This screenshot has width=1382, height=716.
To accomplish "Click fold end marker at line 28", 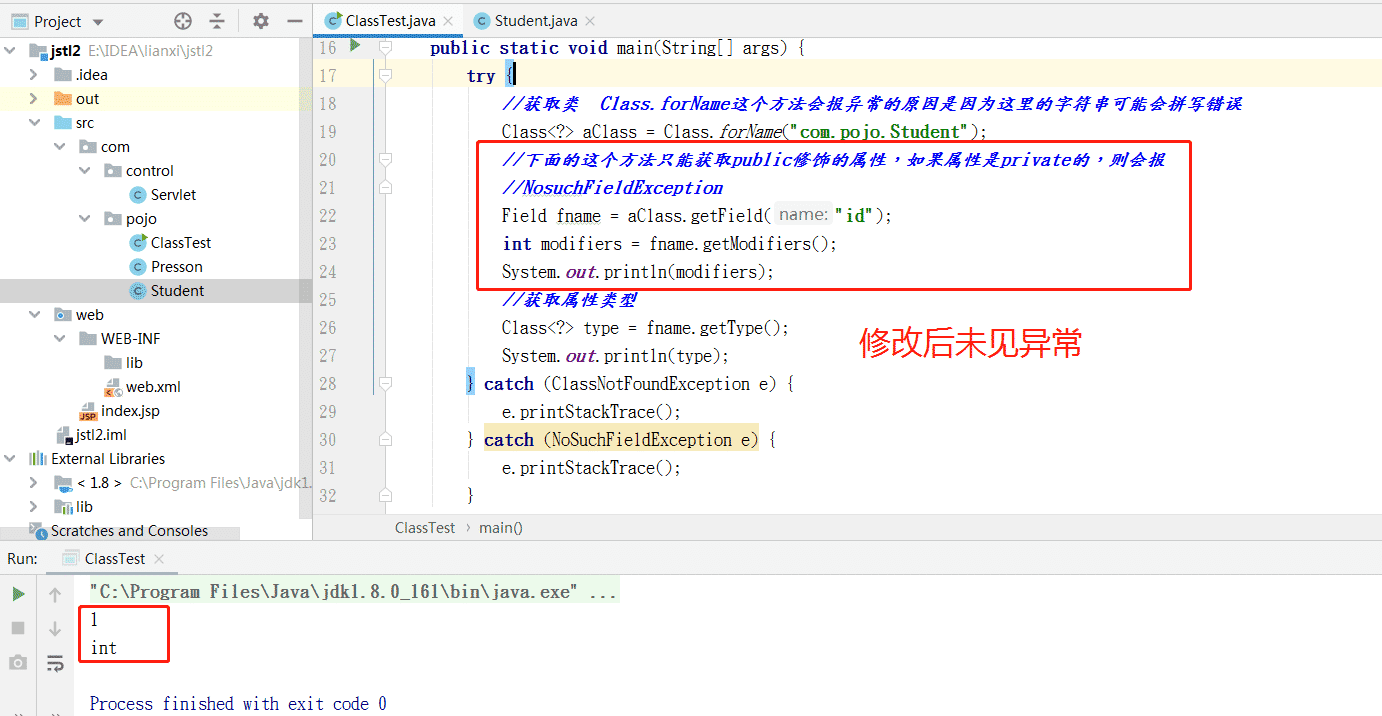I will point(386,384).
